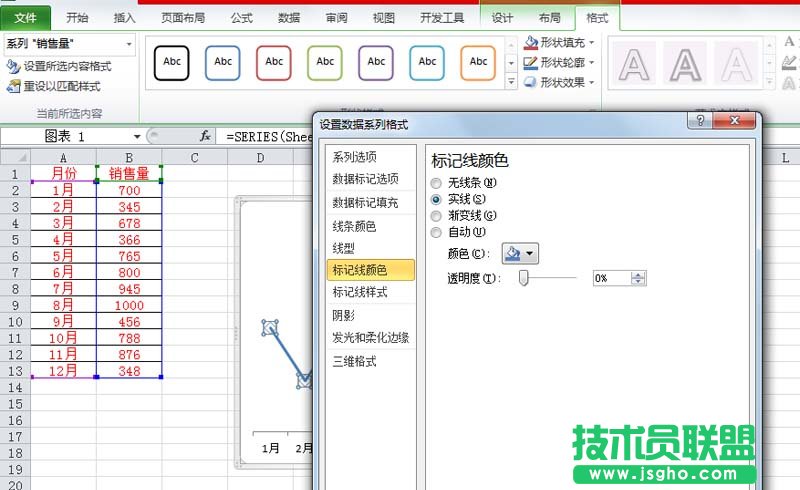Switch to the 视图 ribbon tab
800x490 pixels.
click(x=384, y=18)
